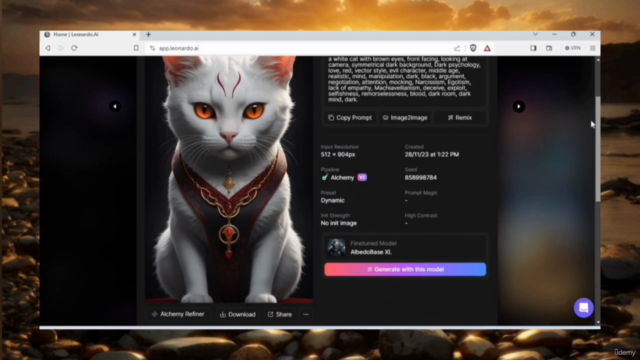Click the Brave Rewards triangle icon
640x360 pixels.
point(487,48)
